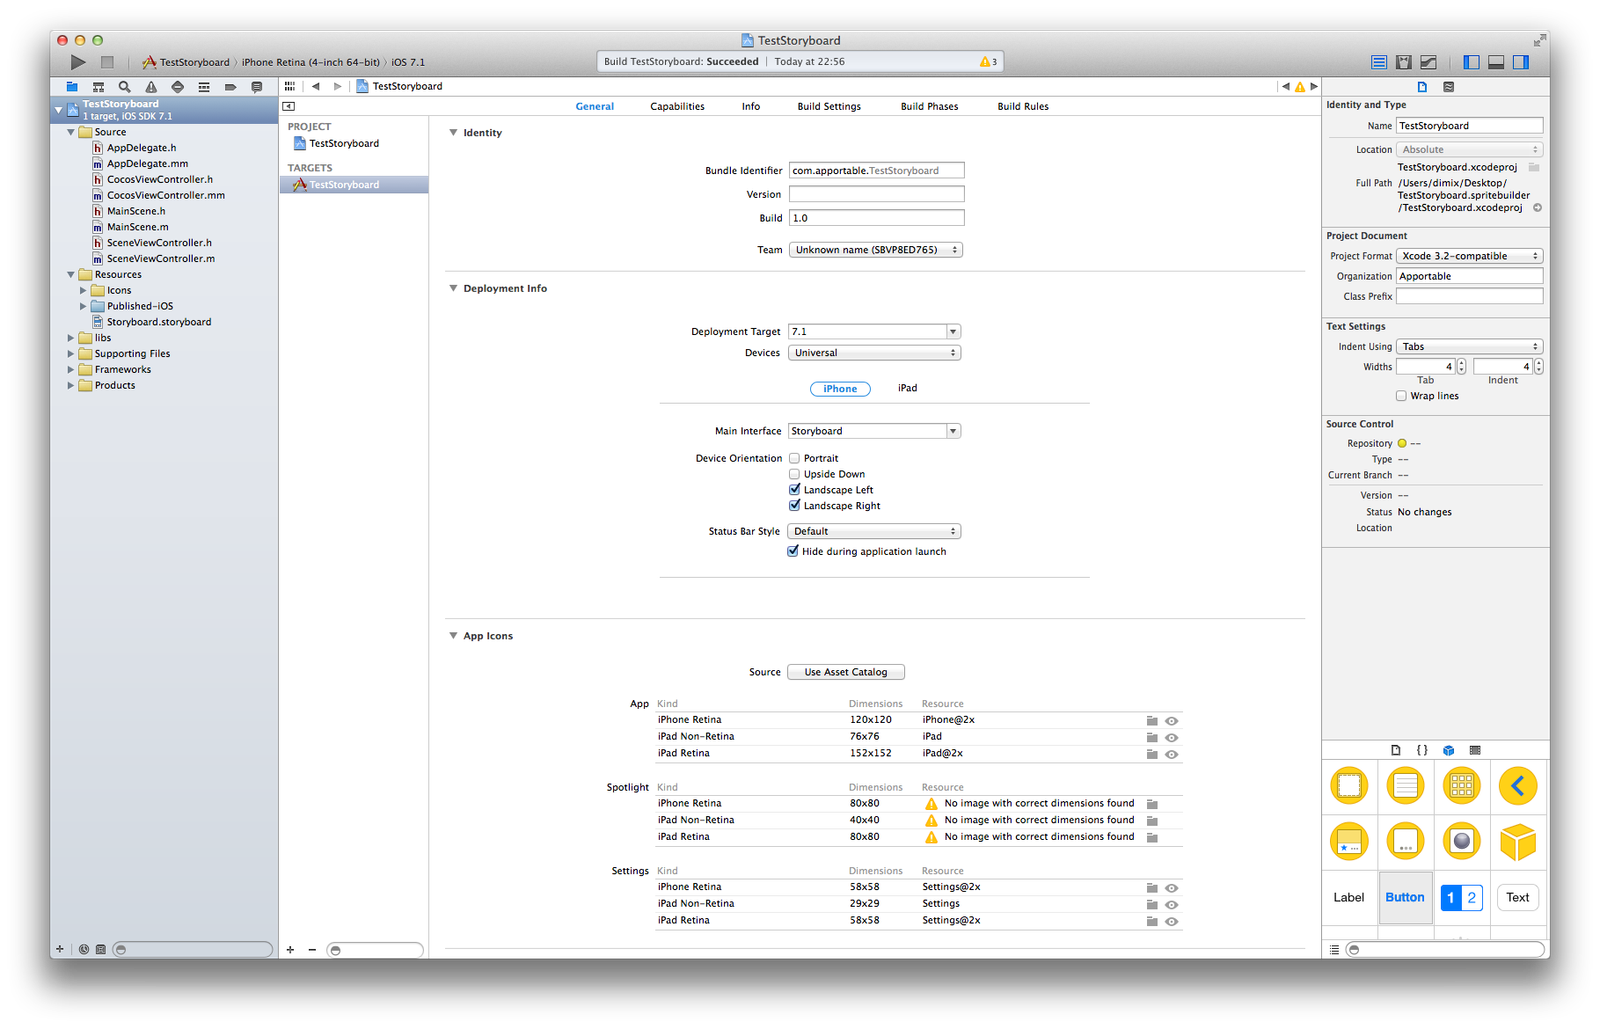Open the test navigator diamond icon
This screenshot has height=1028, width=1600.
[x=177, y=87]
